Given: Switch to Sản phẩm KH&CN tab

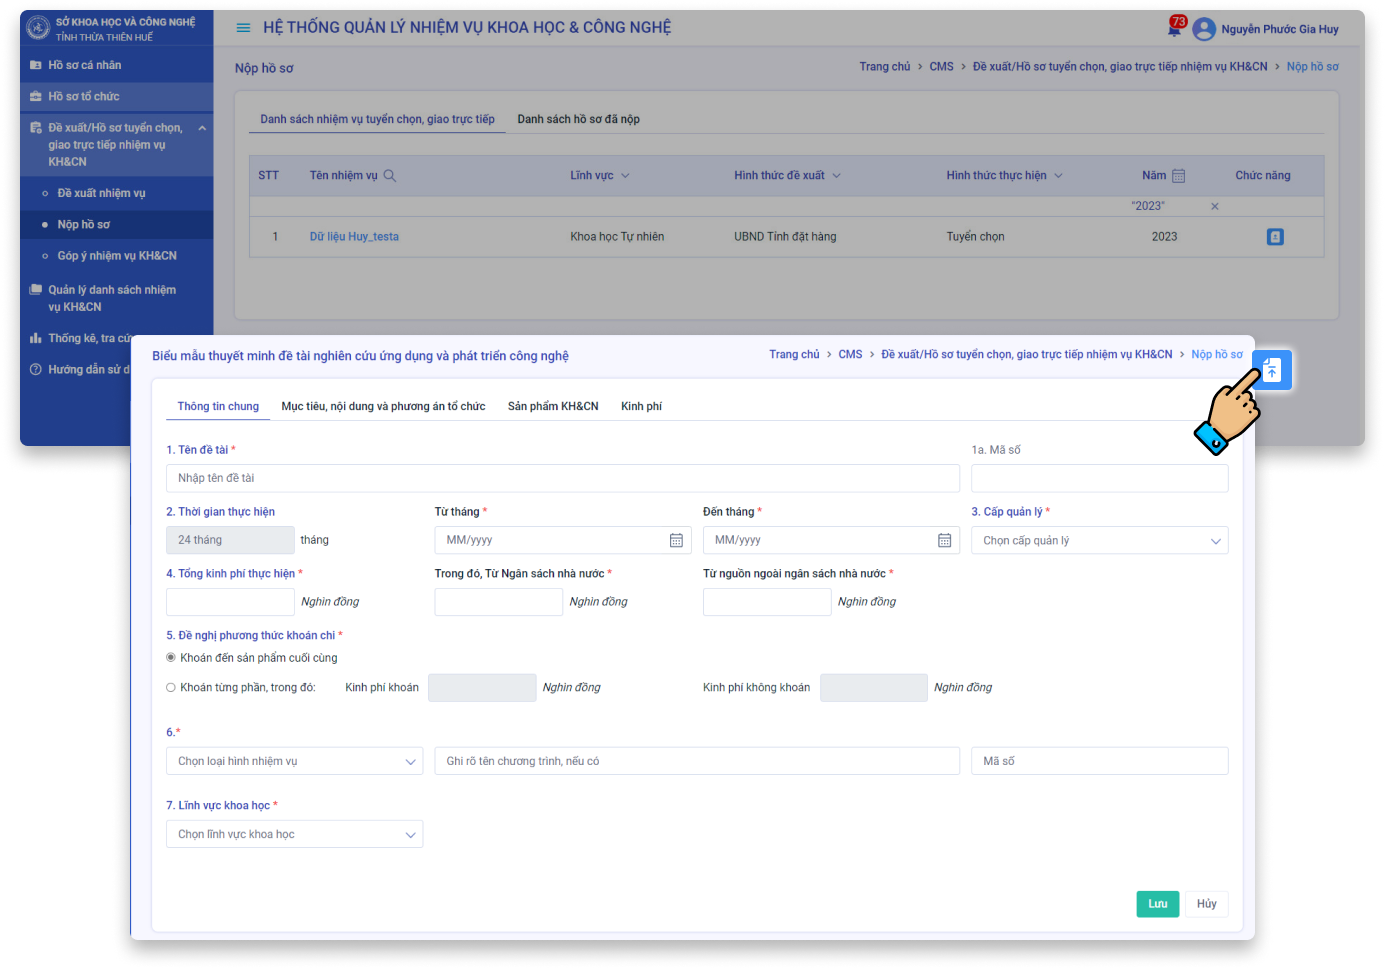Looking at the screenshot, I should point(553,407).
